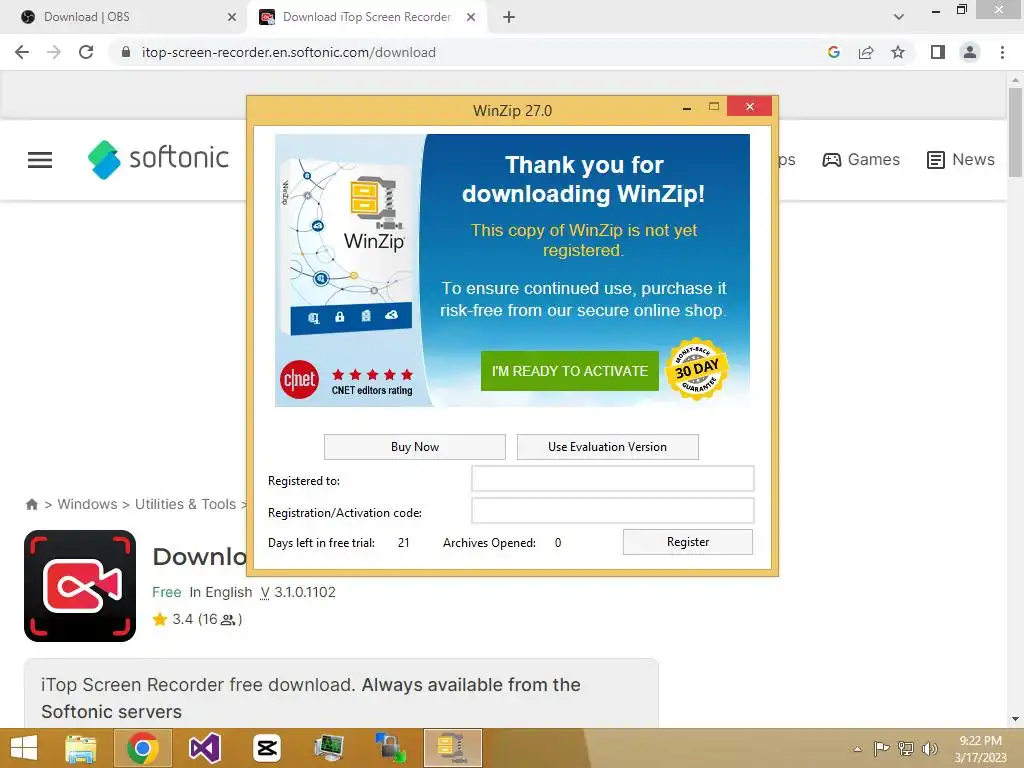Select the Download iTop Screen Recorder tab
The image size is (1024, 768).
[366, 17]
